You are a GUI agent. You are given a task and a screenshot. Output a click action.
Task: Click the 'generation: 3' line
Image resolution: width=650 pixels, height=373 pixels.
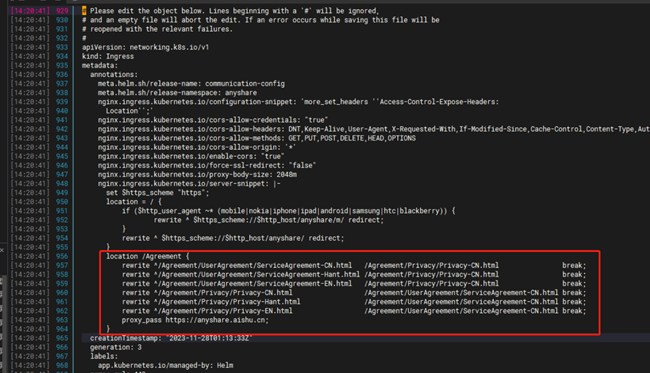[116, 348]
